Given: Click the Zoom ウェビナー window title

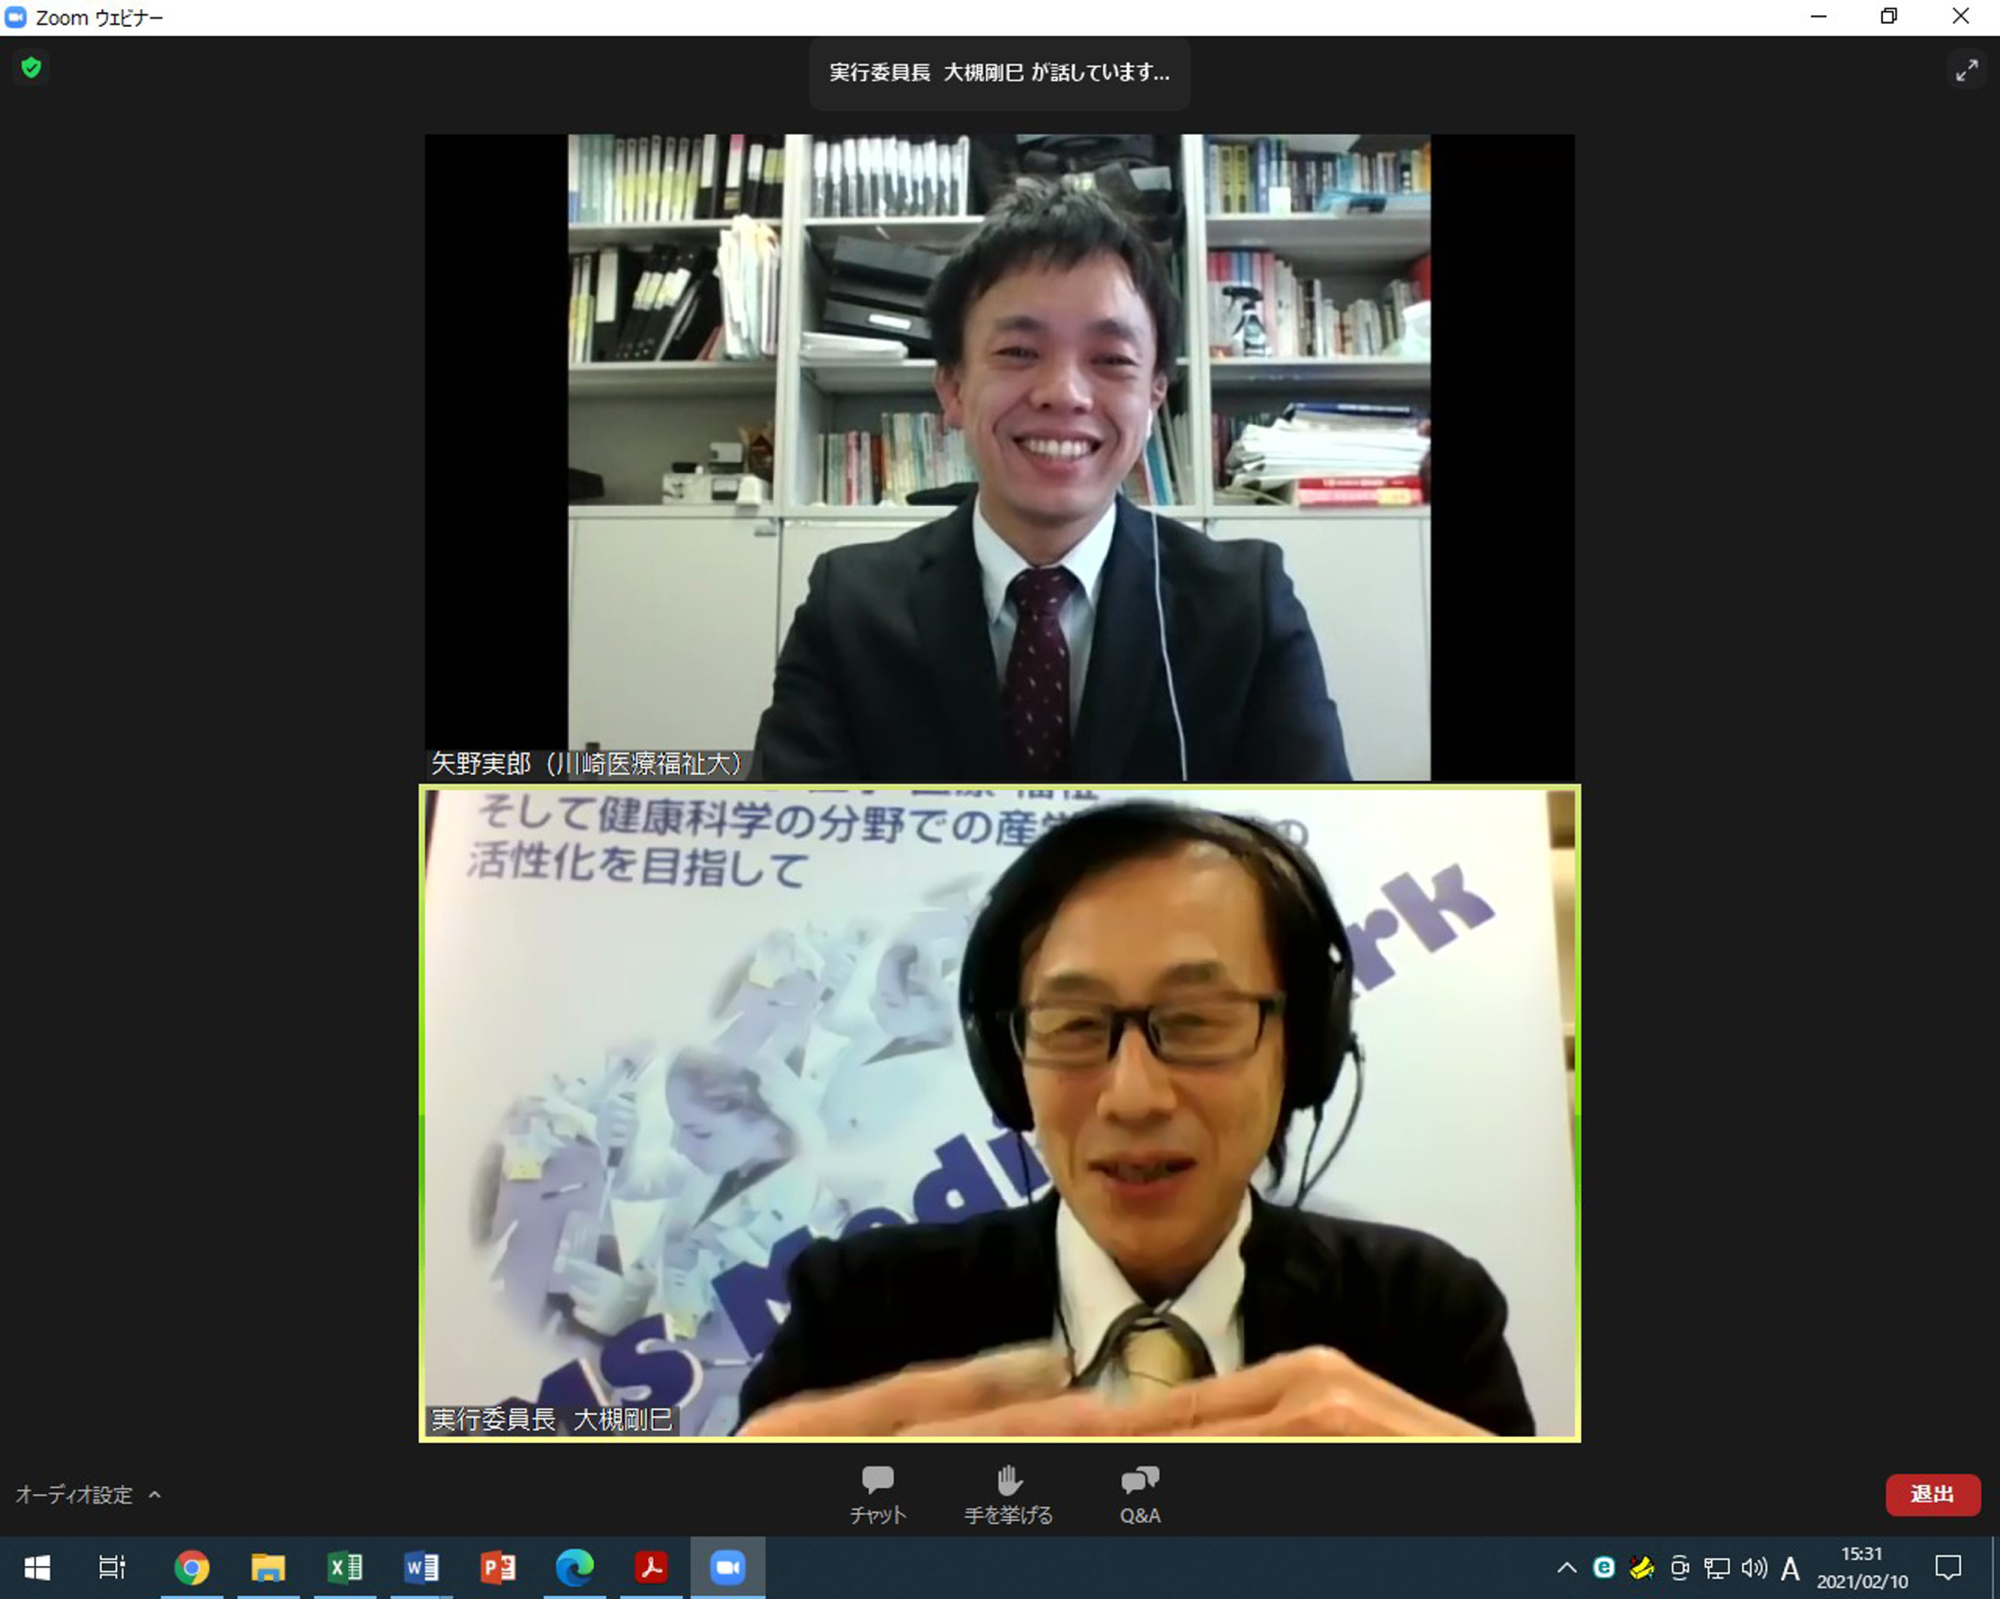Looking at the screenshot, I should tap(99, 18).
